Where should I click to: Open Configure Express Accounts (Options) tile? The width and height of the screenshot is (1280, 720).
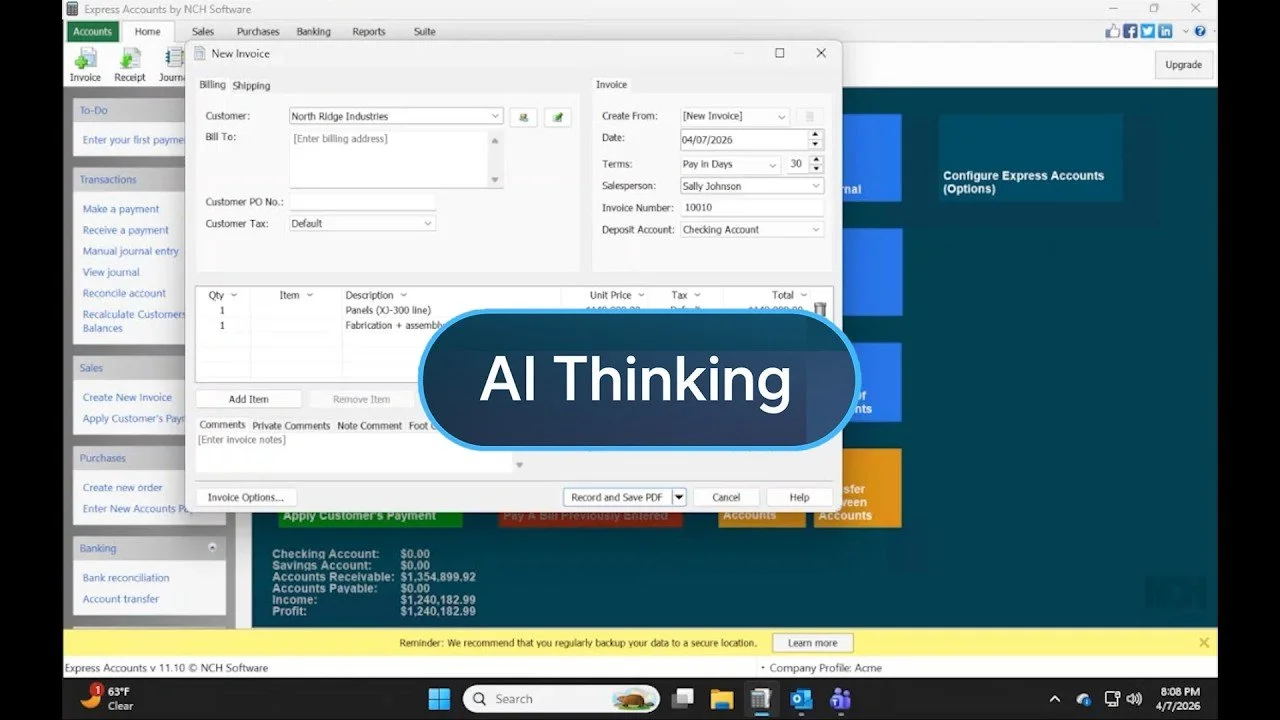coord(1030,158)
